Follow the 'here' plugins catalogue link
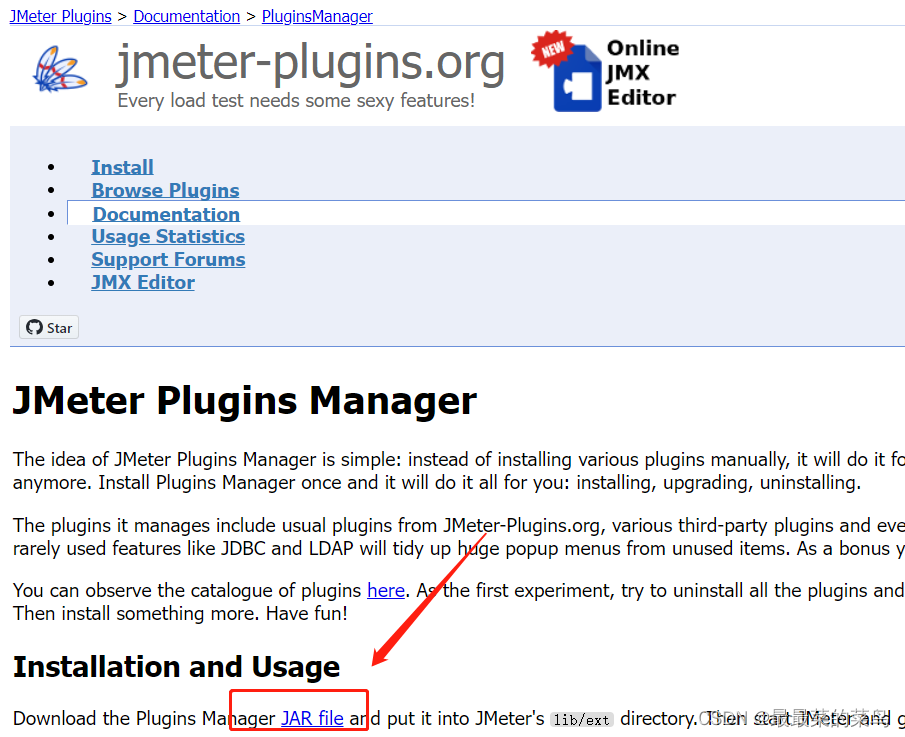The width and height of the screenshot is (905, 737). (386, 590)
